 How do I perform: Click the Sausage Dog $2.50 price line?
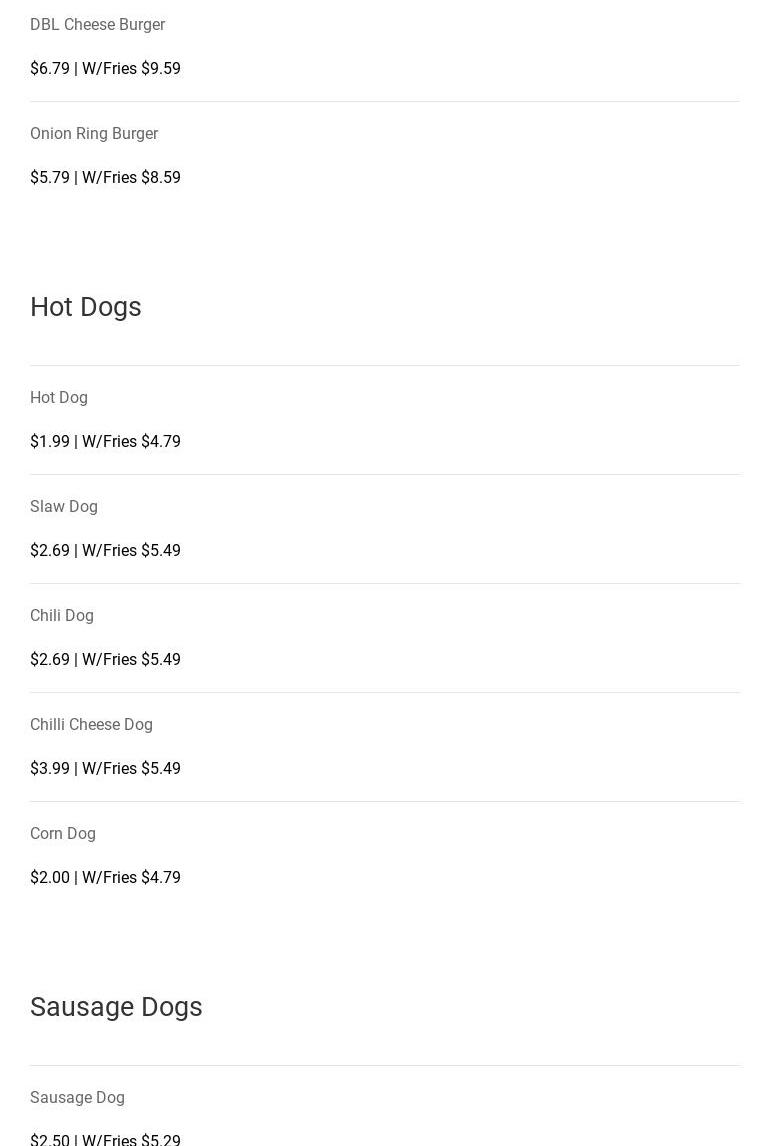(105, 1139)
